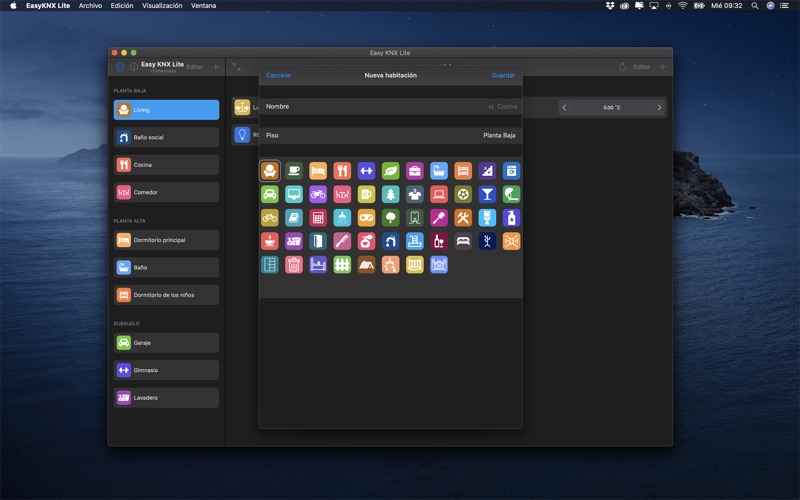Choose the dumbbell gym icon in the grid

366,171
